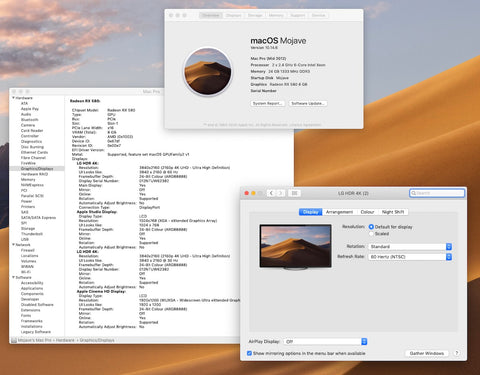Open help with the question mark button
The height and width of the screenshot is (375, 480).
point(457,353)
